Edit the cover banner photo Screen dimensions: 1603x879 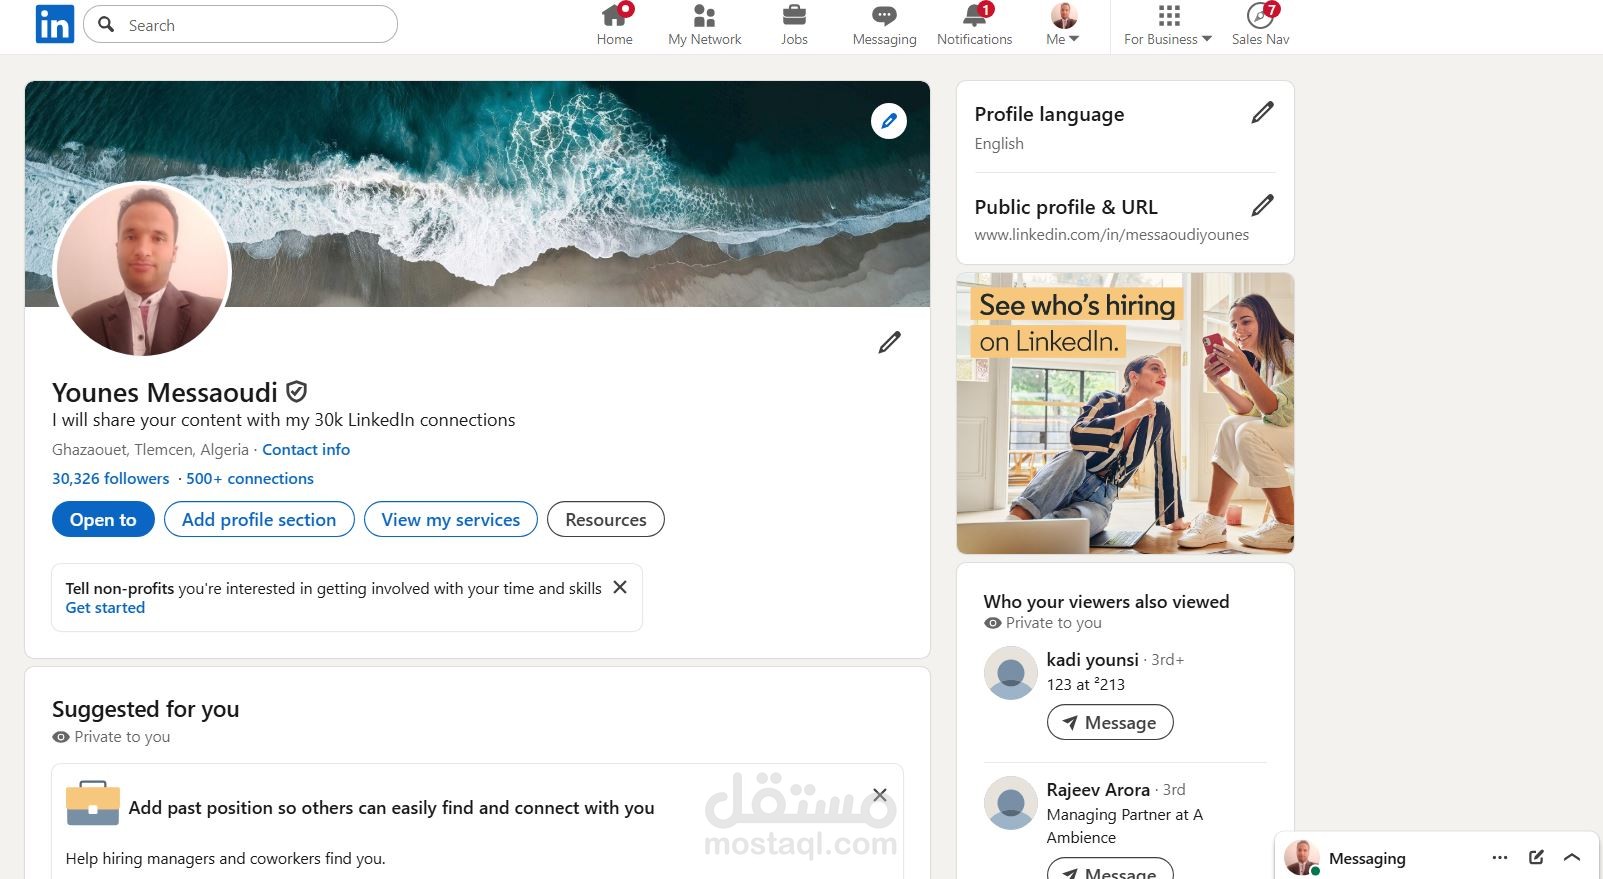888,121
